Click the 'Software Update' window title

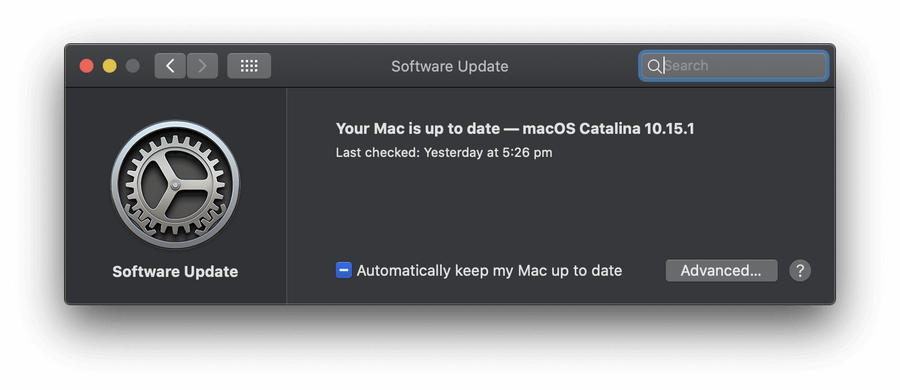(x=450, y=66)
